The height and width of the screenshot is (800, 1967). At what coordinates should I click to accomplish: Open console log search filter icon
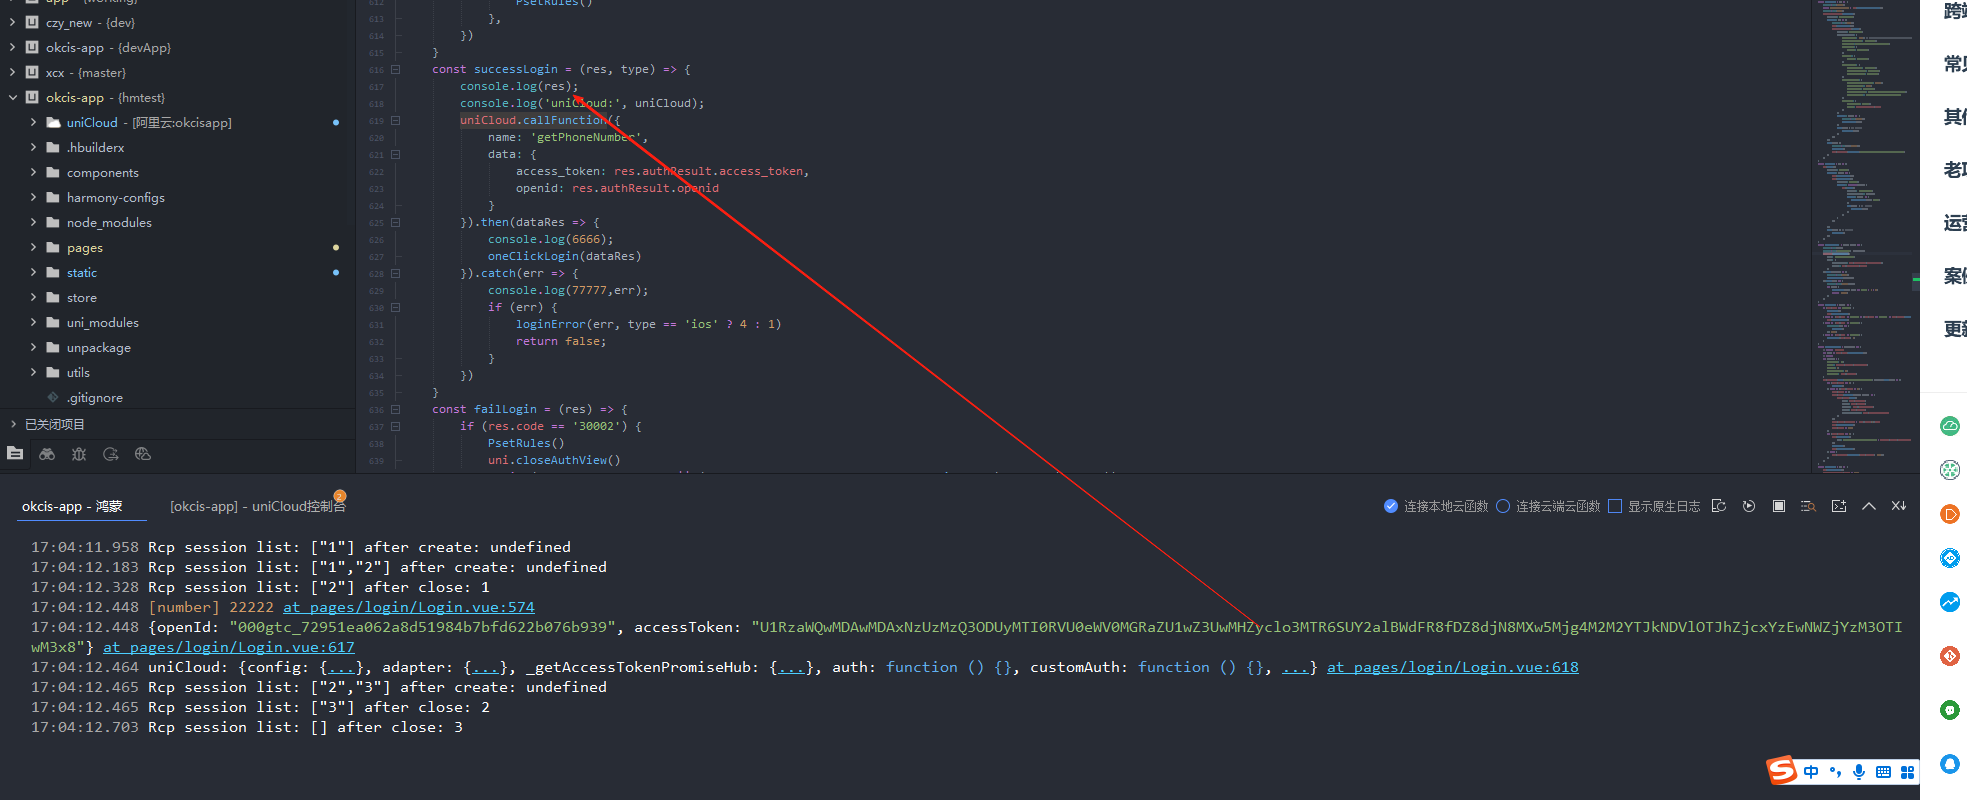[1808, 506]
